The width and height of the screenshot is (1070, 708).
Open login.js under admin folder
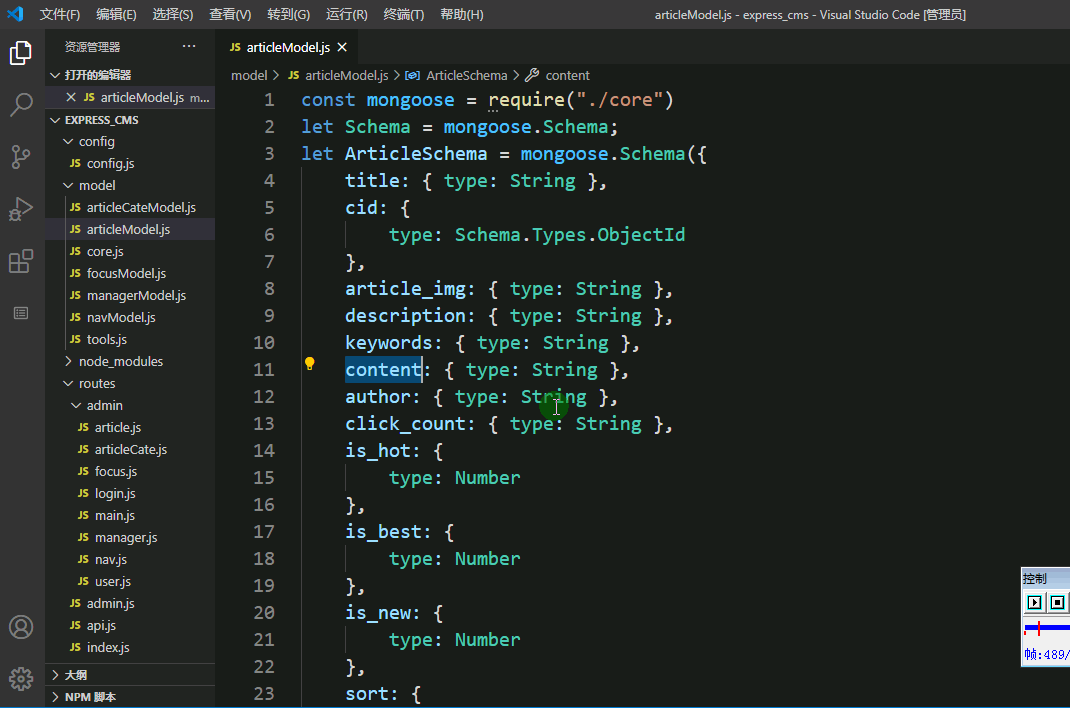pos(130,493)
